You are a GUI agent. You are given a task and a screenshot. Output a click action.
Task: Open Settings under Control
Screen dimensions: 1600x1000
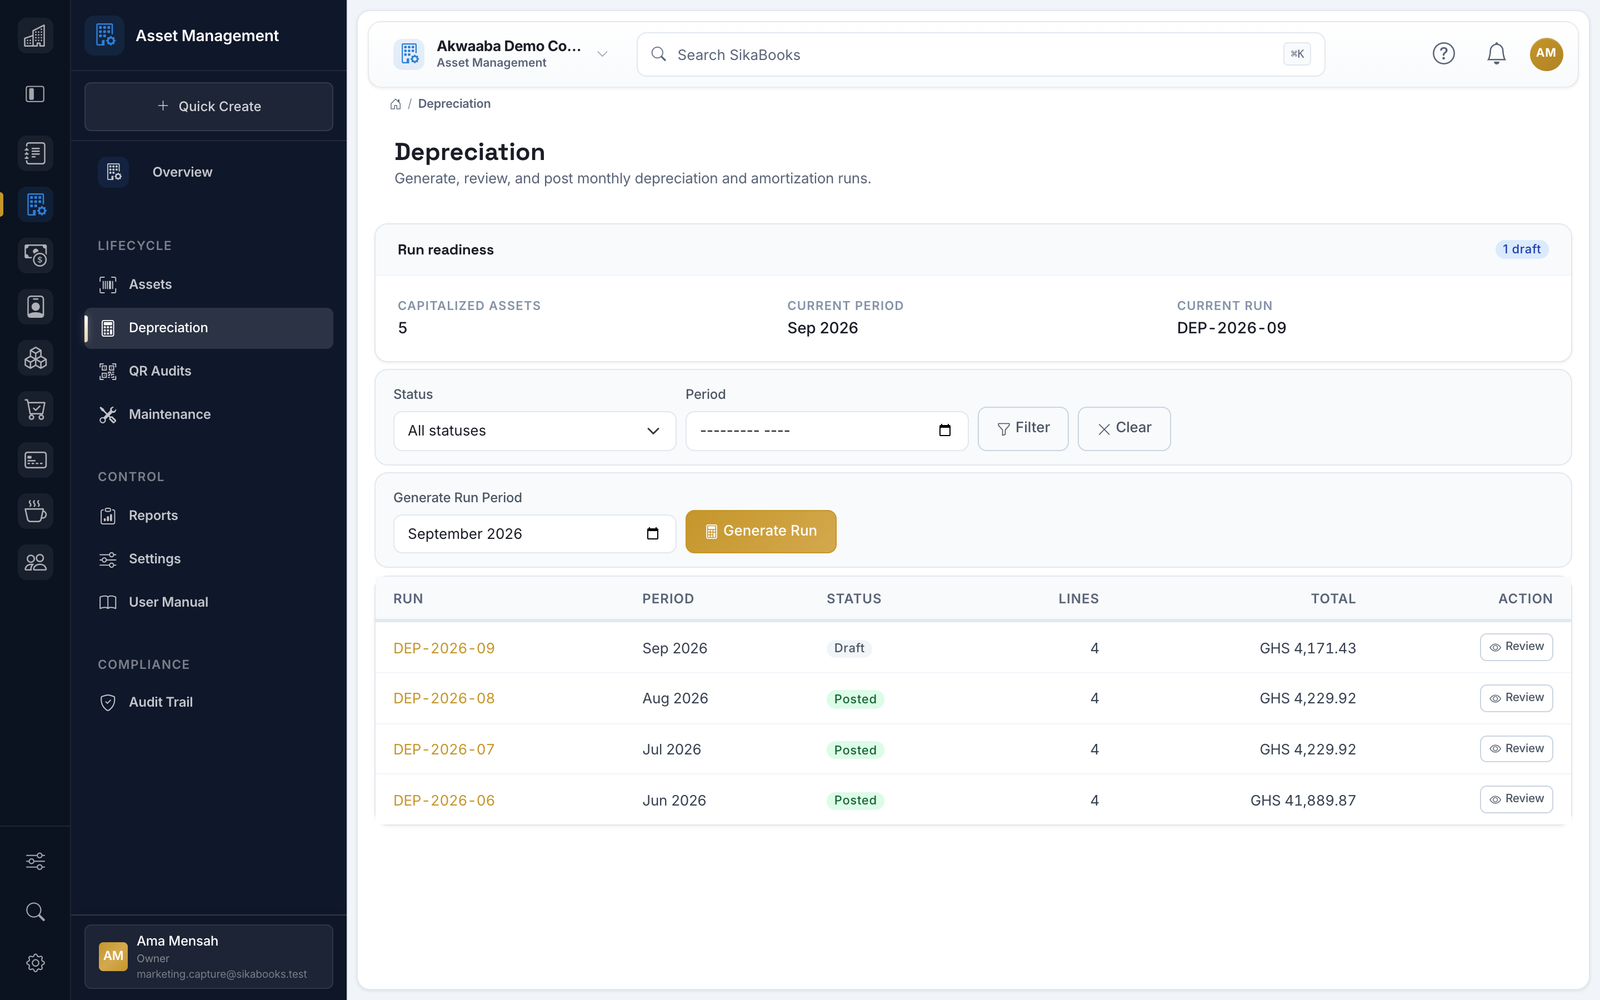[209, 559]
